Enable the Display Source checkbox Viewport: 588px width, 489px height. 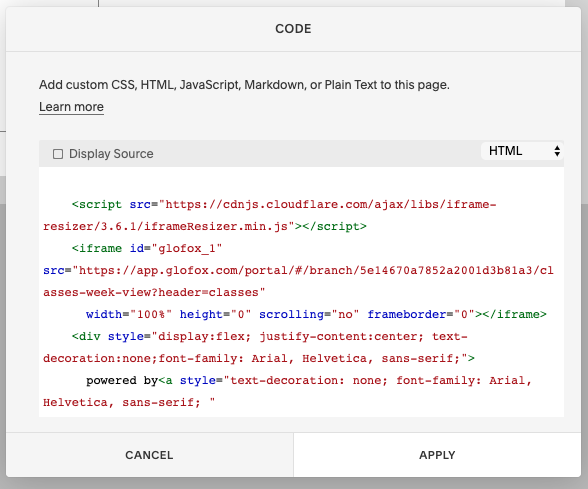click(x=58, y=154)
